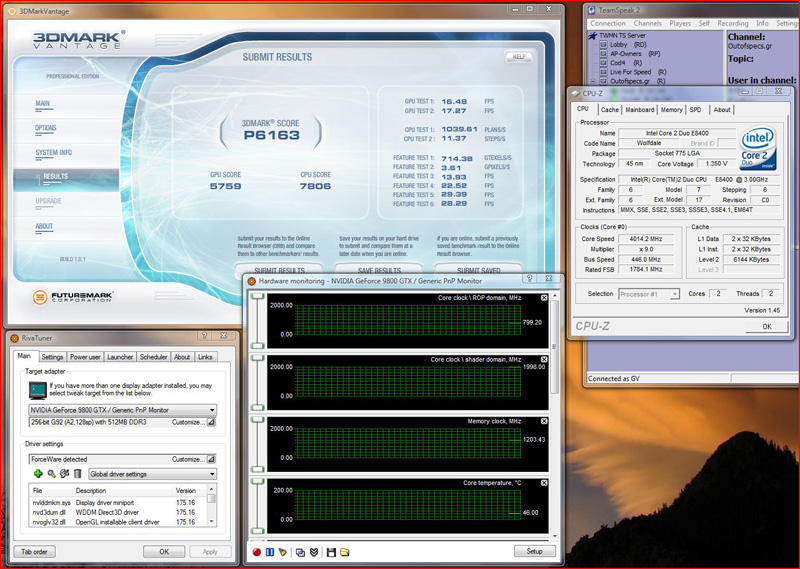The width and height of the screenshot is (800, 569).
Task: Click the Futuremark Corporation logo
Action: (72, 296)
